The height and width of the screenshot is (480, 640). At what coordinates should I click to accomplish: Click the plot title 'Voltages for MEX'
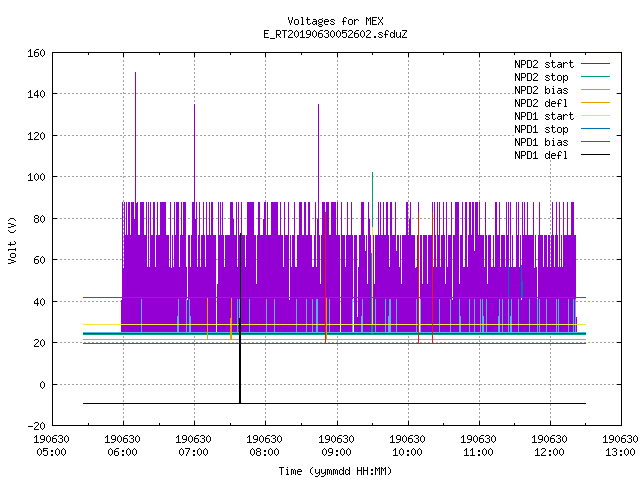[335, 21]
